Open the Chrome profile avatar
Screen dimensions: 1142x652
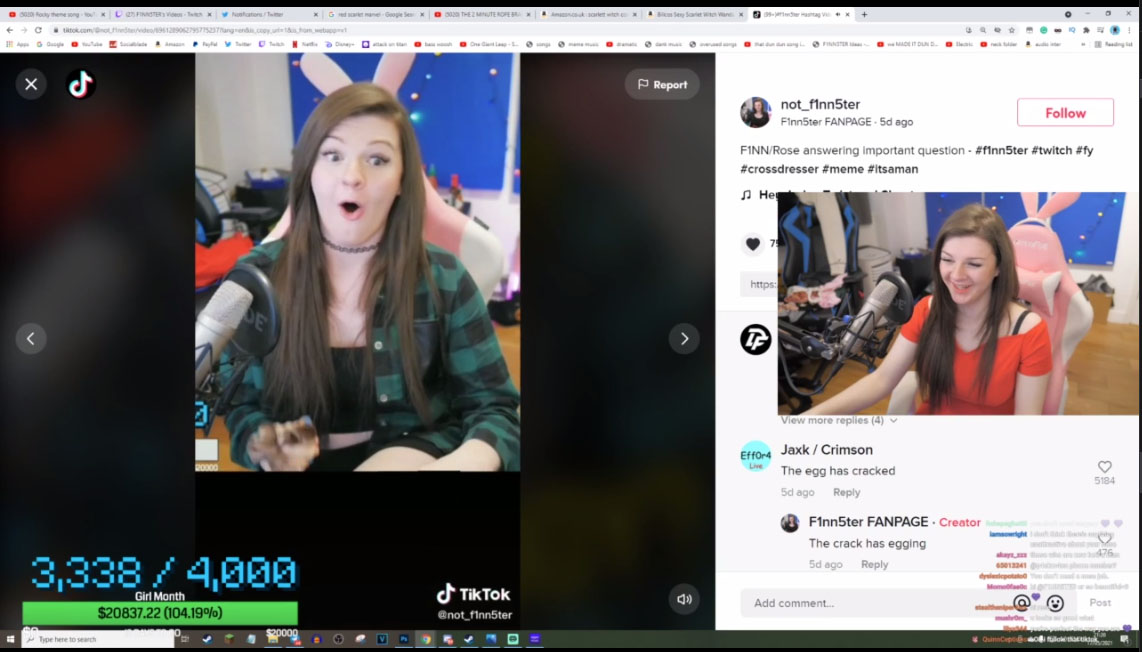1114,31
